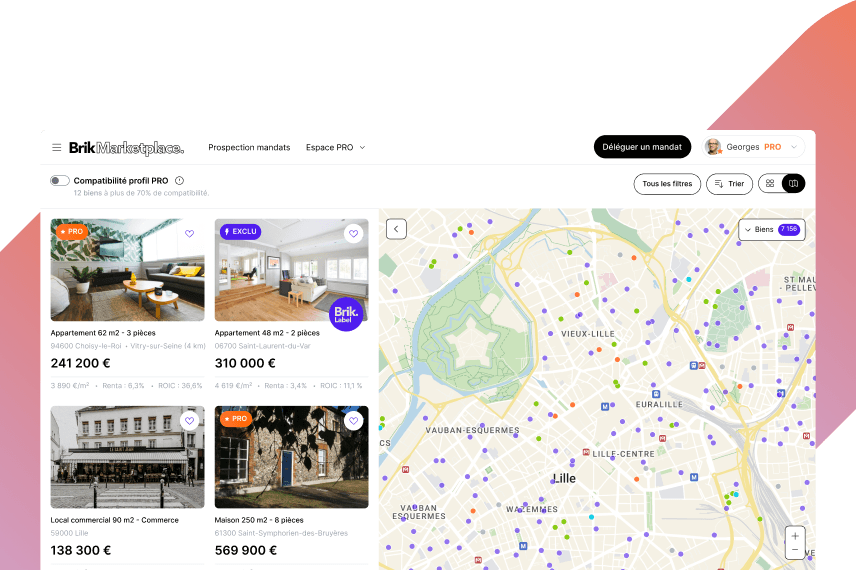Screen dimensions: 856x570
Task: Click blue metro M icon near Euralille
Action: tap(605, 407)
